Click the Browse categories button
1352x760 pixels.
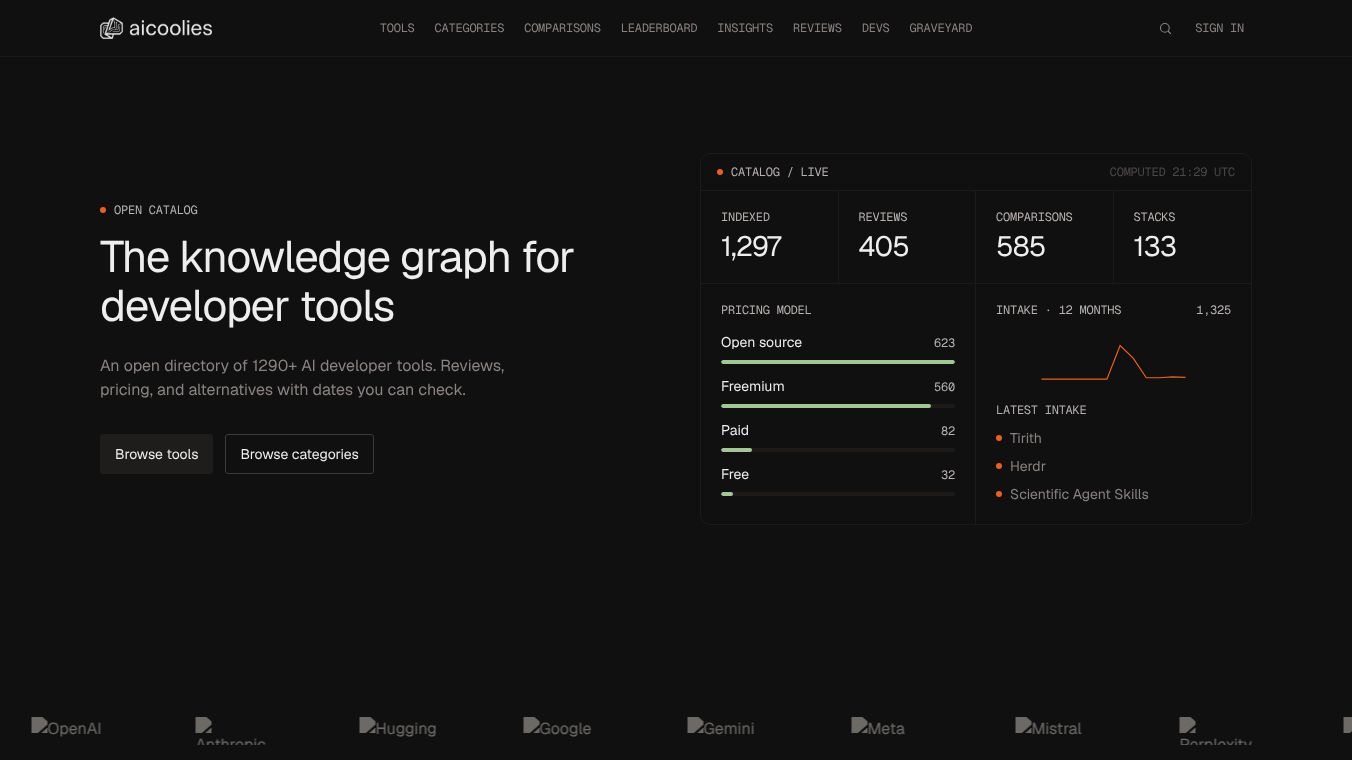299,454
